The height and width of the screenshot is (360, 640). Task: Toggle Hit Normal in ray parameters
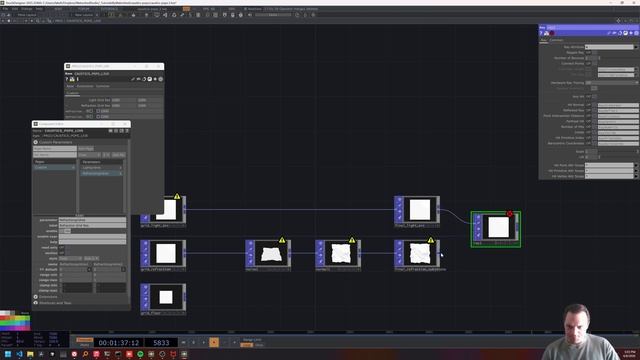point(591,105)
